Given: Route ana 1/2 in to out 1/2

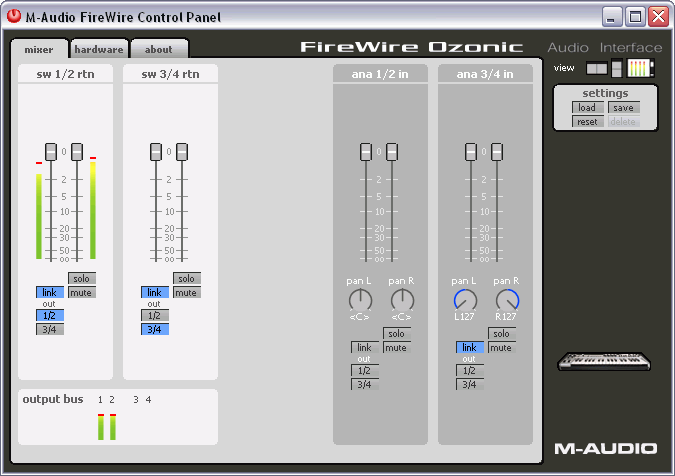Looking at the screenshot, I should [x=365, y=371].
